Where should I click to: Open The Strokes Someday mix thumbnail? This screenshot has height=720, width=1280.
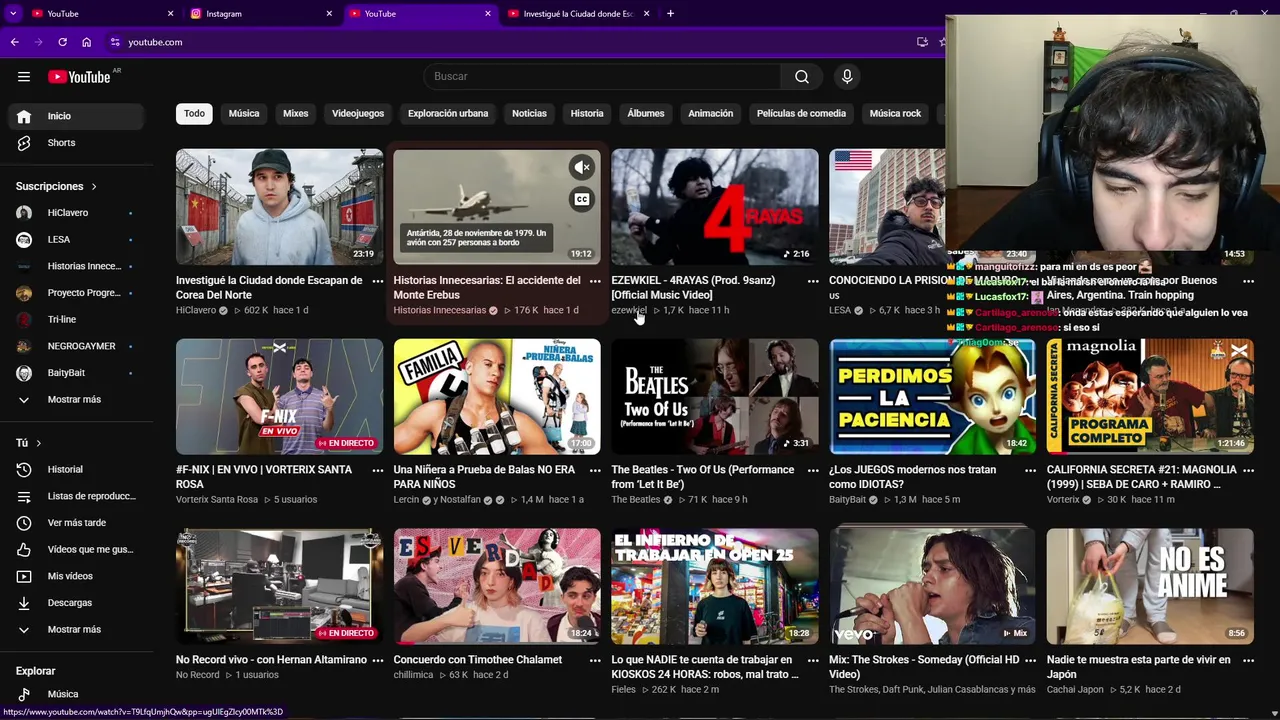pyautogui.click(x=932, y=586)
